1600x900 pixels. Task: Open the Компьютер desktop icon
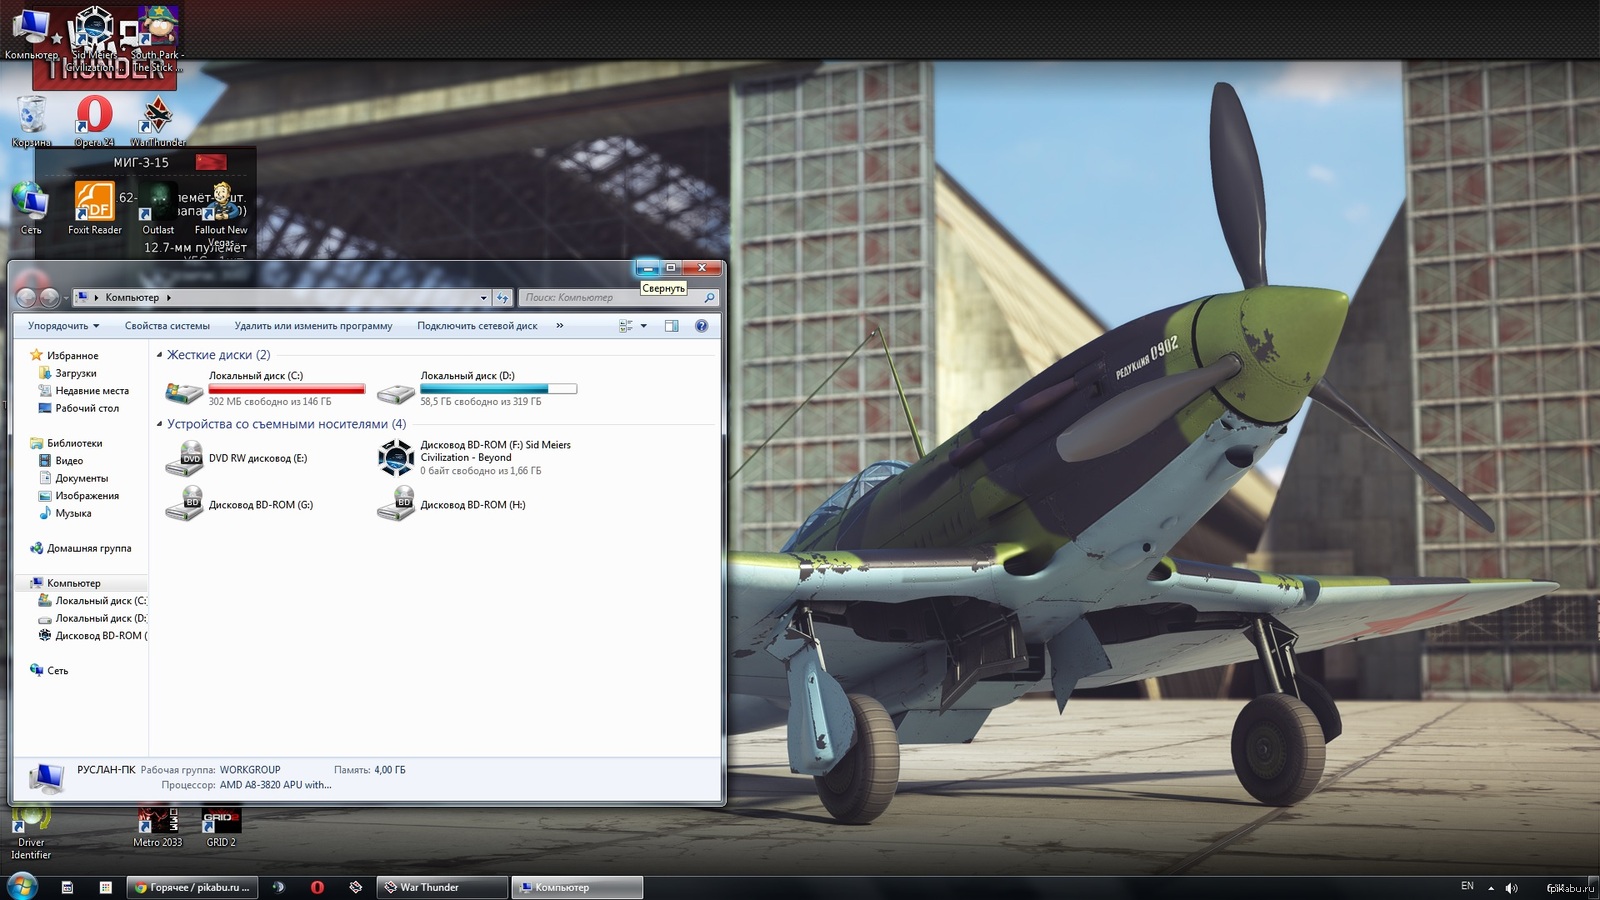point(31,33)
